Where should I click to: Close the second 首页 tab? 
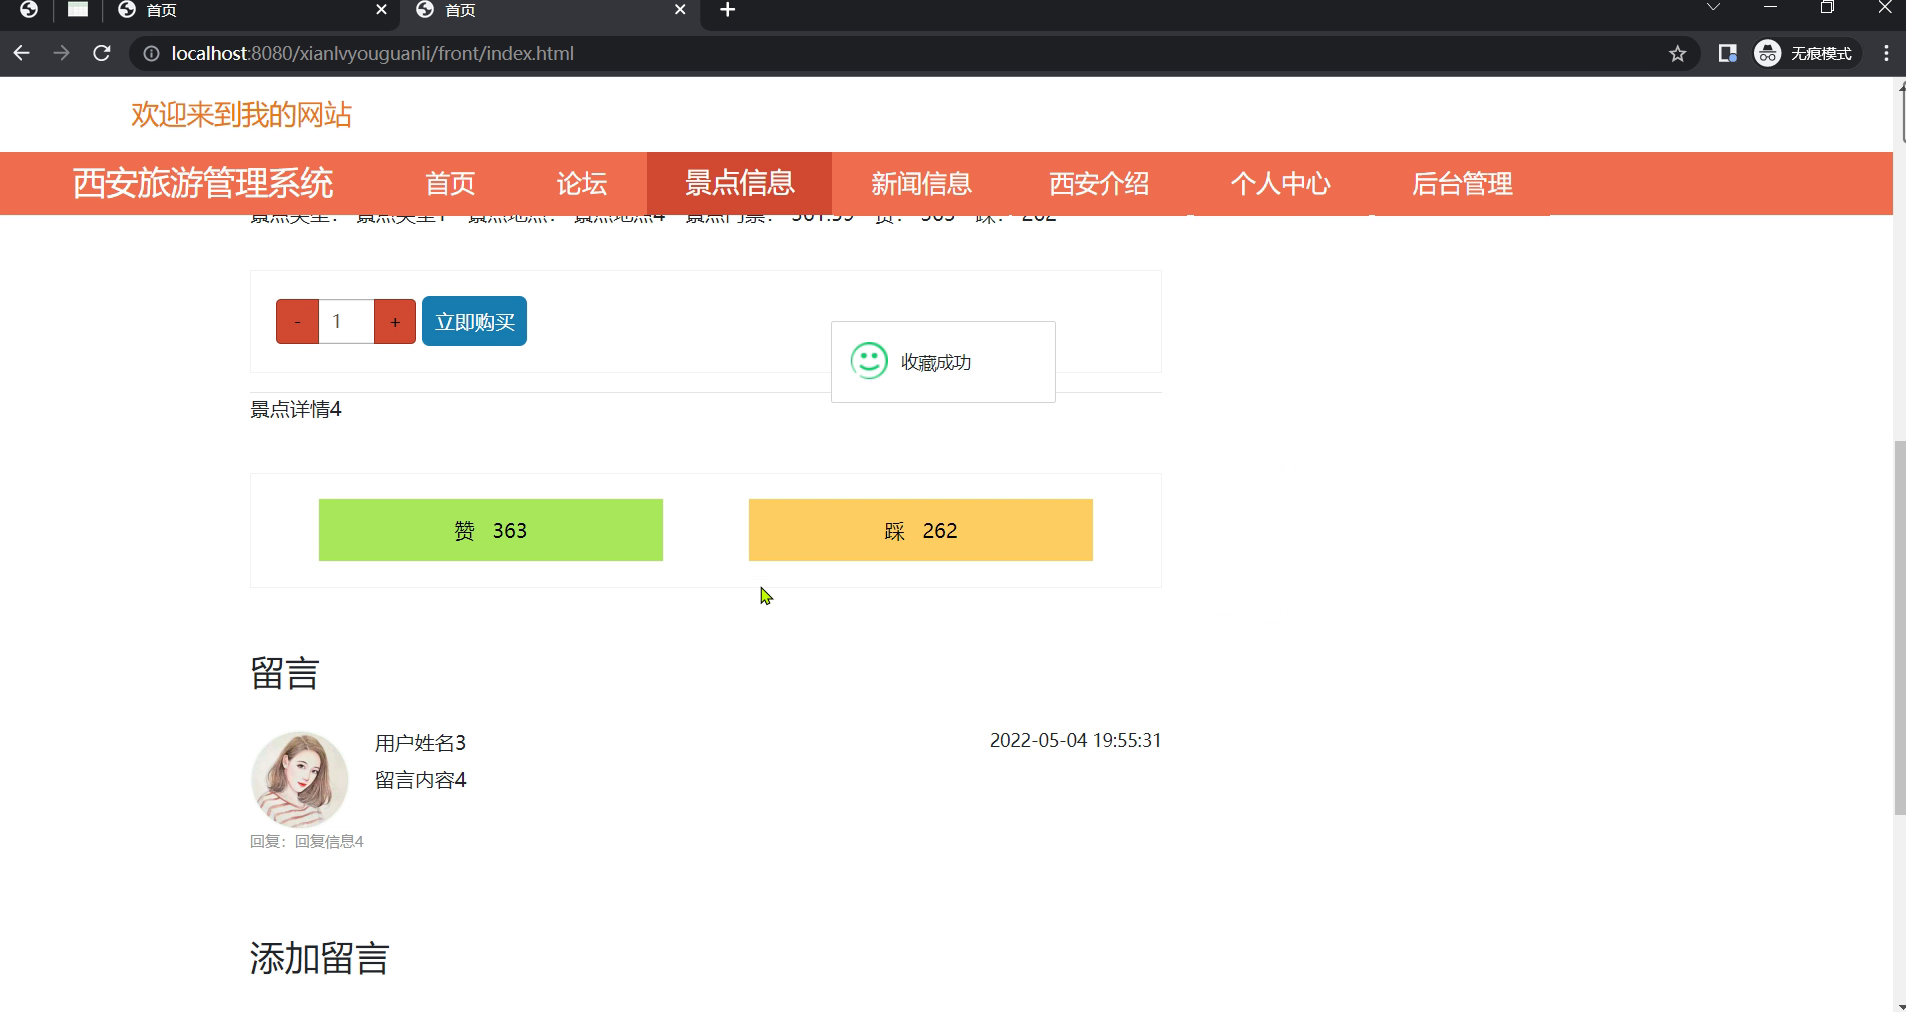680,10
